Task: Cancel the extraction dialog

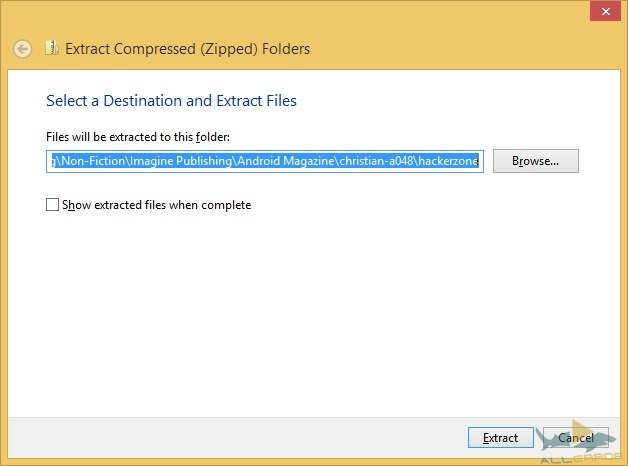Action: (x=576, y=438)
